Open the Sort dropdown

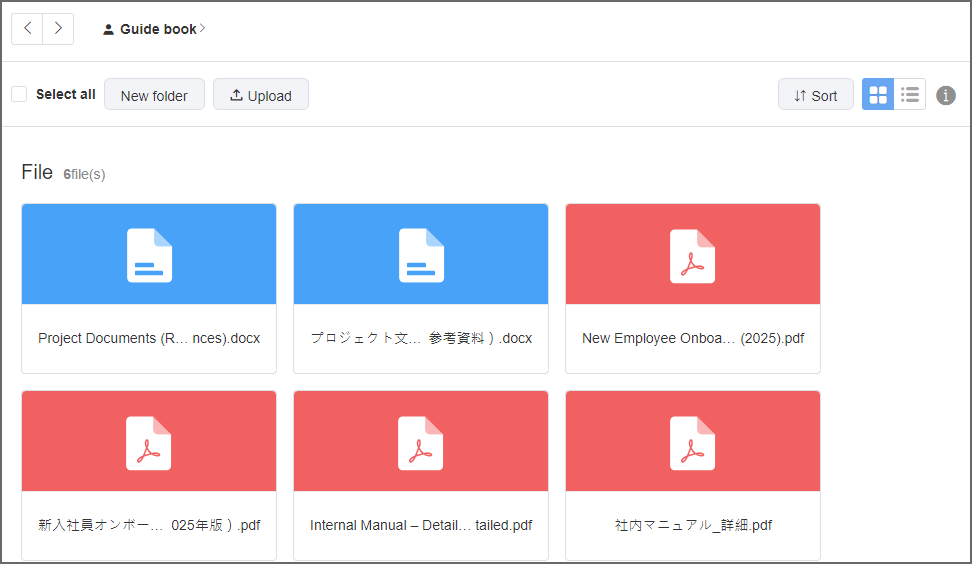(x=816, y=95)
